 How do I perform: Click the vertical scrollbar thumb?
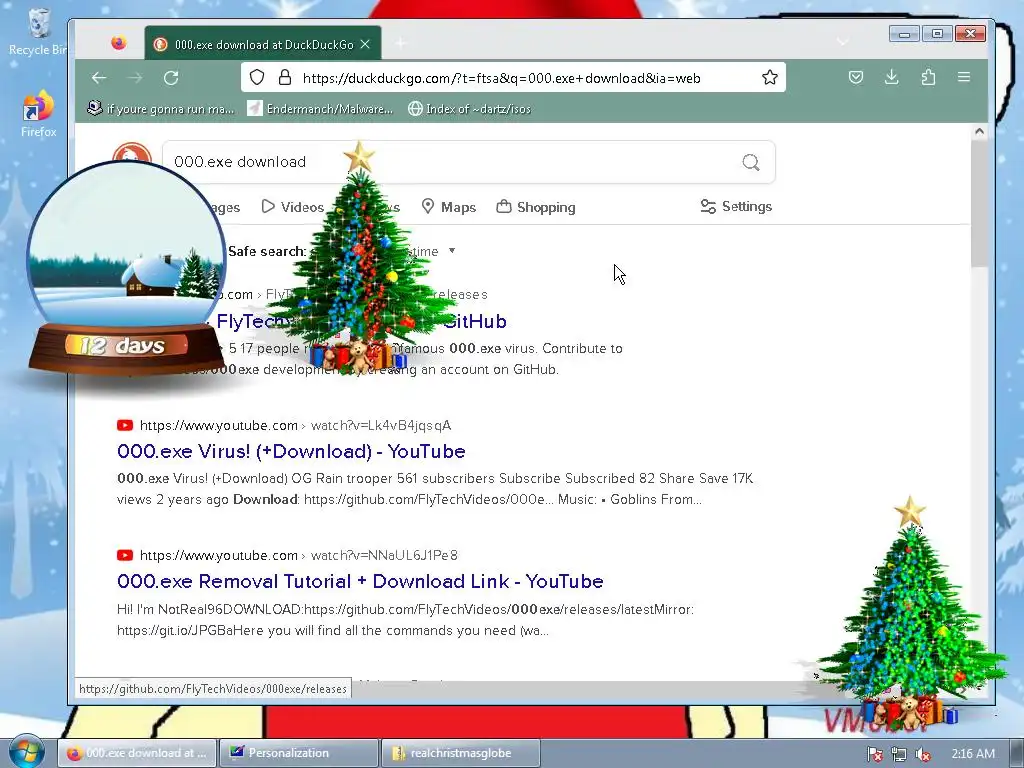(x=979, y=203)
